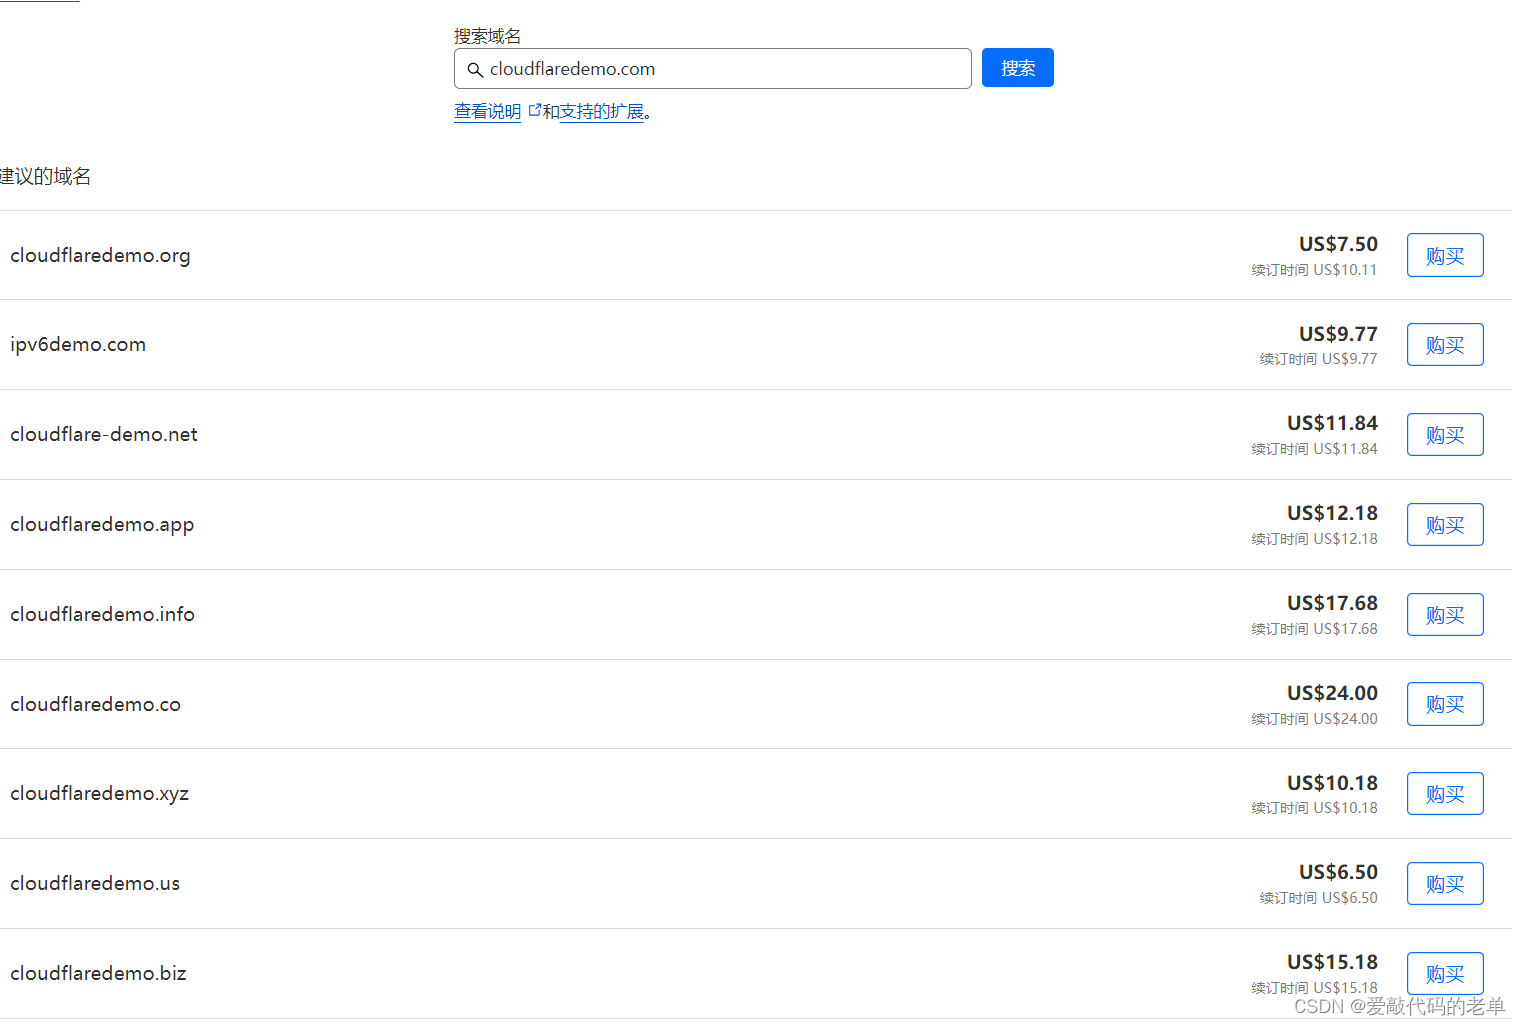Select the cloudflaredemo.xyz domain name
Screen dimensions: 1521x1025
[x=99, y=793]
